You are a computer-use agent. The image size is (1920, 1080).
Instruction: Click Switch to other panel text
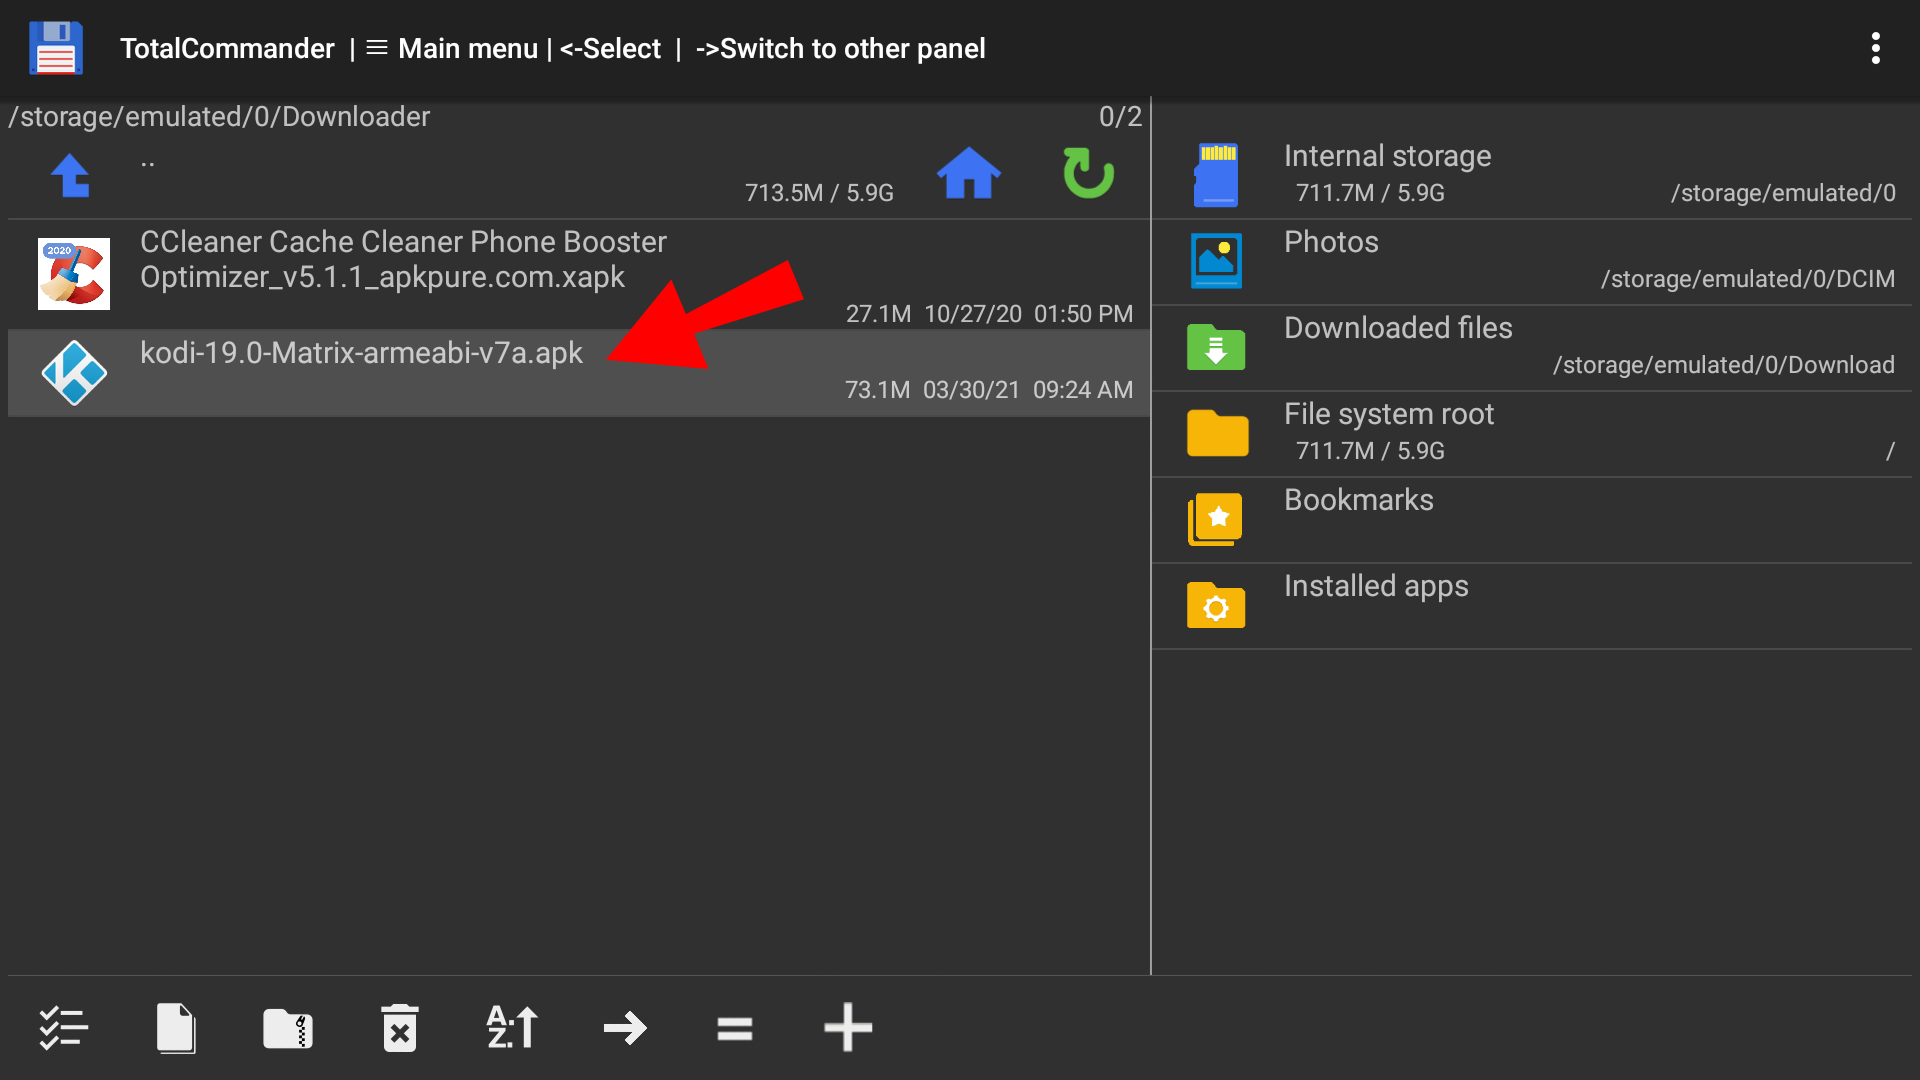(840, 48)
